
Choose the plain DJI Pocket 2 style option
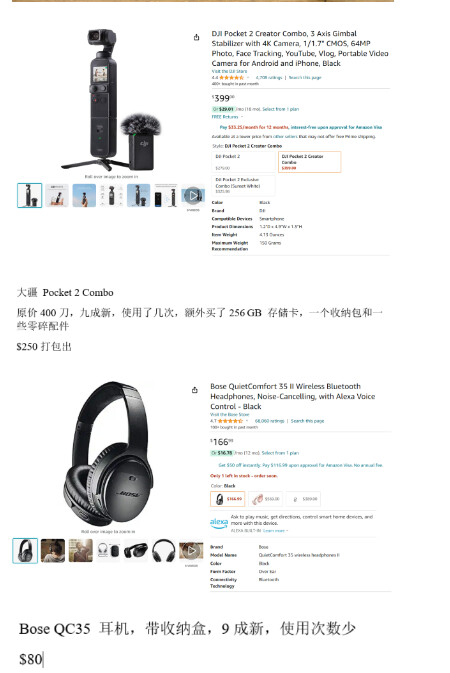[243, 162]
